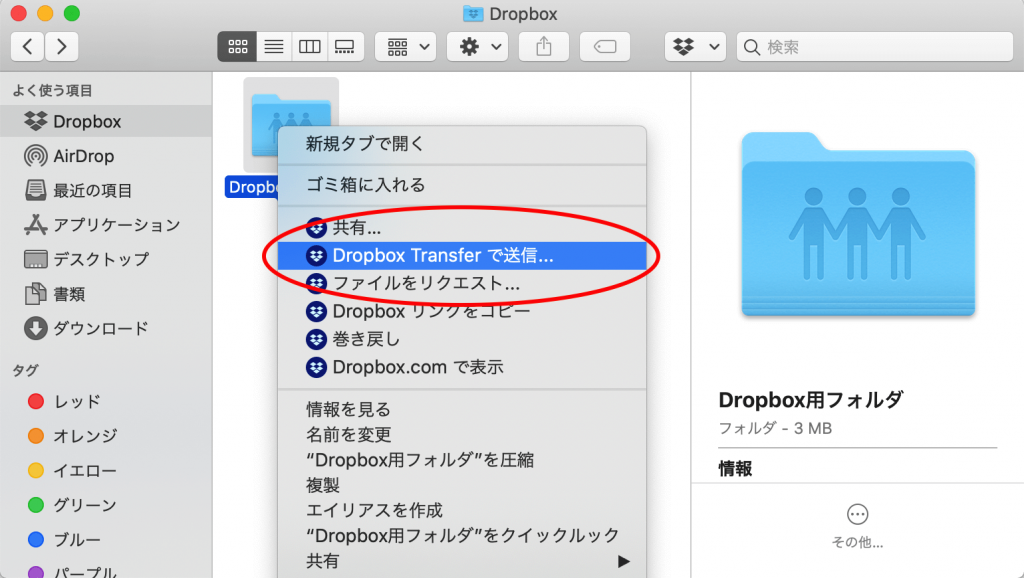The width and height of the screenshot is (1024, 578).
Task: Switch to list view in toolbar
Action: [x=274, y=46]
